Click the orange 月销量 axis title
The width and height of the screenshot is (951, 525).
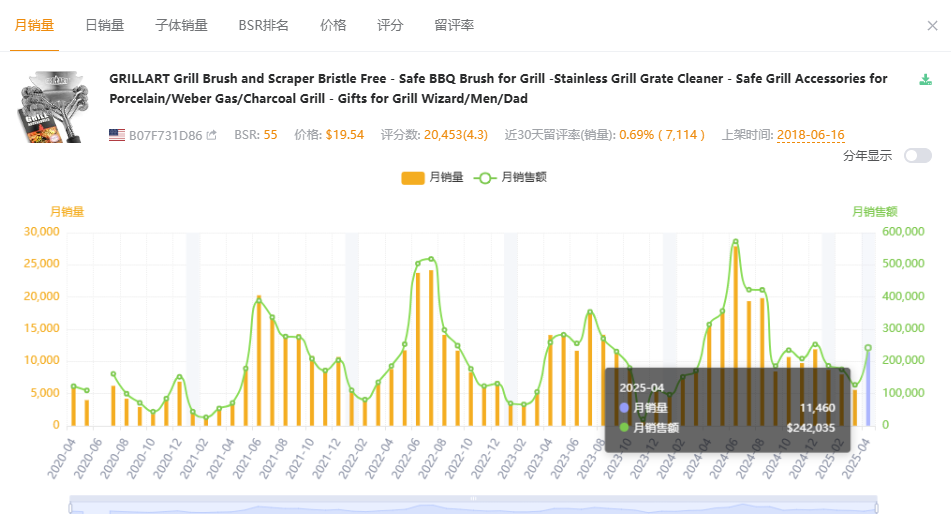point(67,212)
